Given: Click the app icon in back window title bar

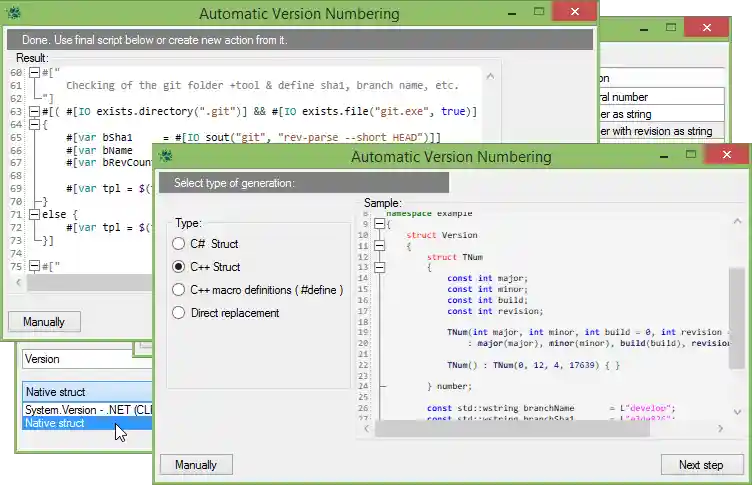Looking at the screenshot, I should coord(14,14).
